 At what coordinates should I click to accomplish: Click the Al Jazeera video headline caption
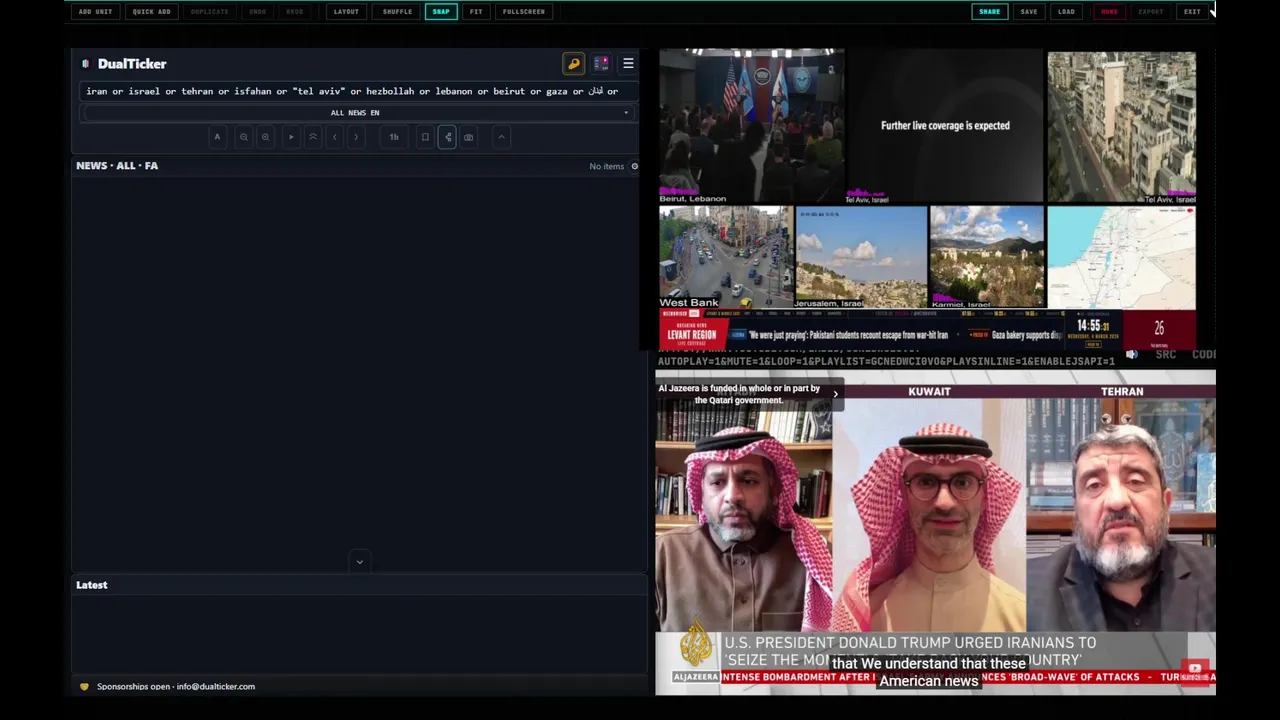[x=910, y=651]
